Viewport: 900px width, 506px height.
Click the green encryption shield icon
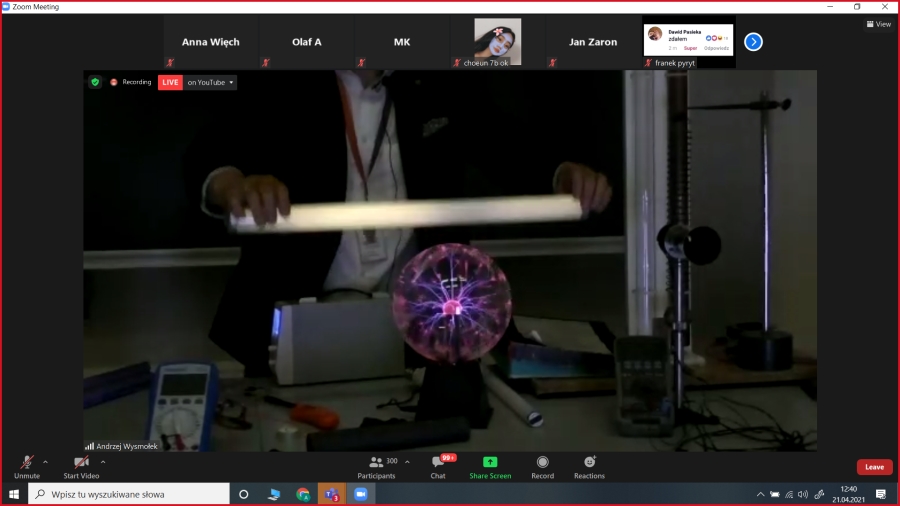(x=95, y=82)
